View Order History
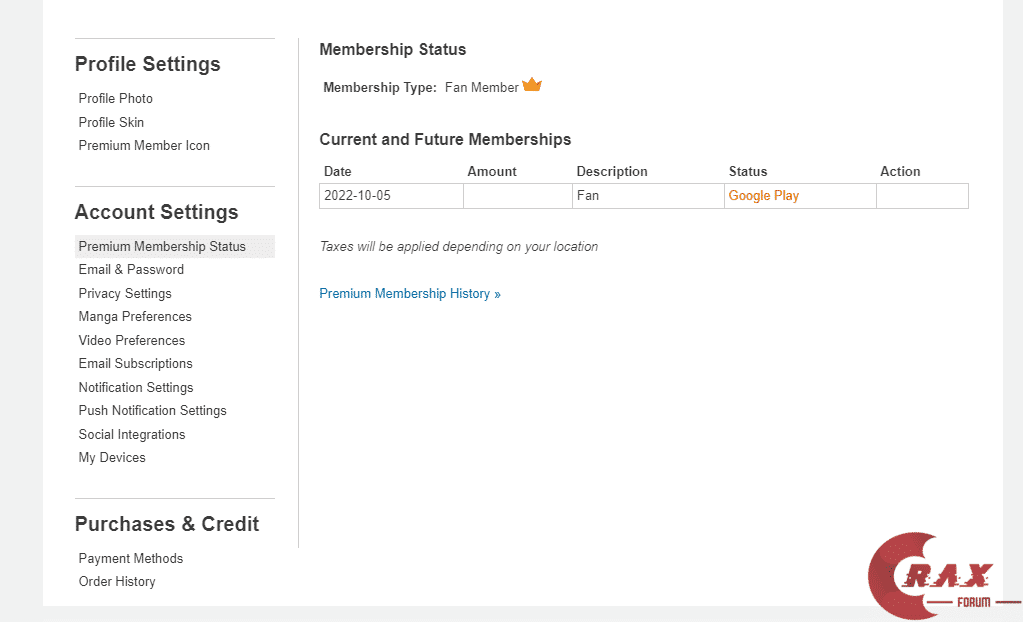Viewport: 1023px width, 622px height. 117,582
